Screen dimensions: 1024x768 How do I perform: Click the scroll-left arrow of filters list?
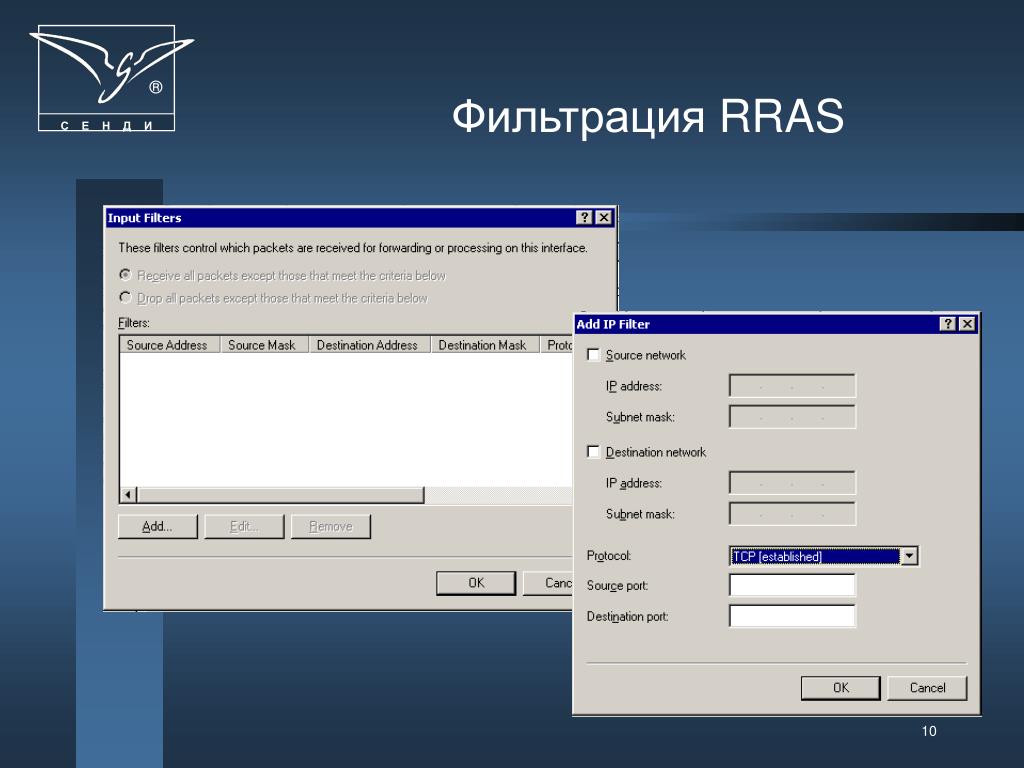coord(129,495)
